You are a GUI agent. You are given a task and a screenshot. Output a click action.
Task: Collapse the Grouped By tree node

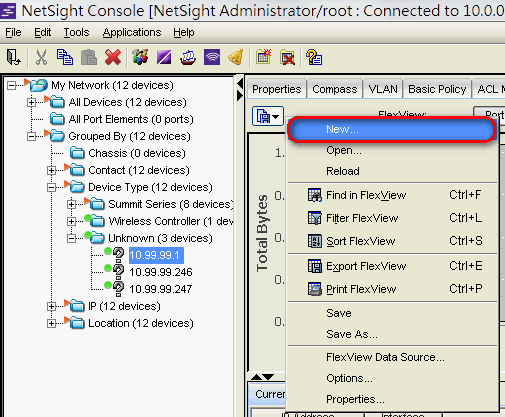[x=31, y=136]
